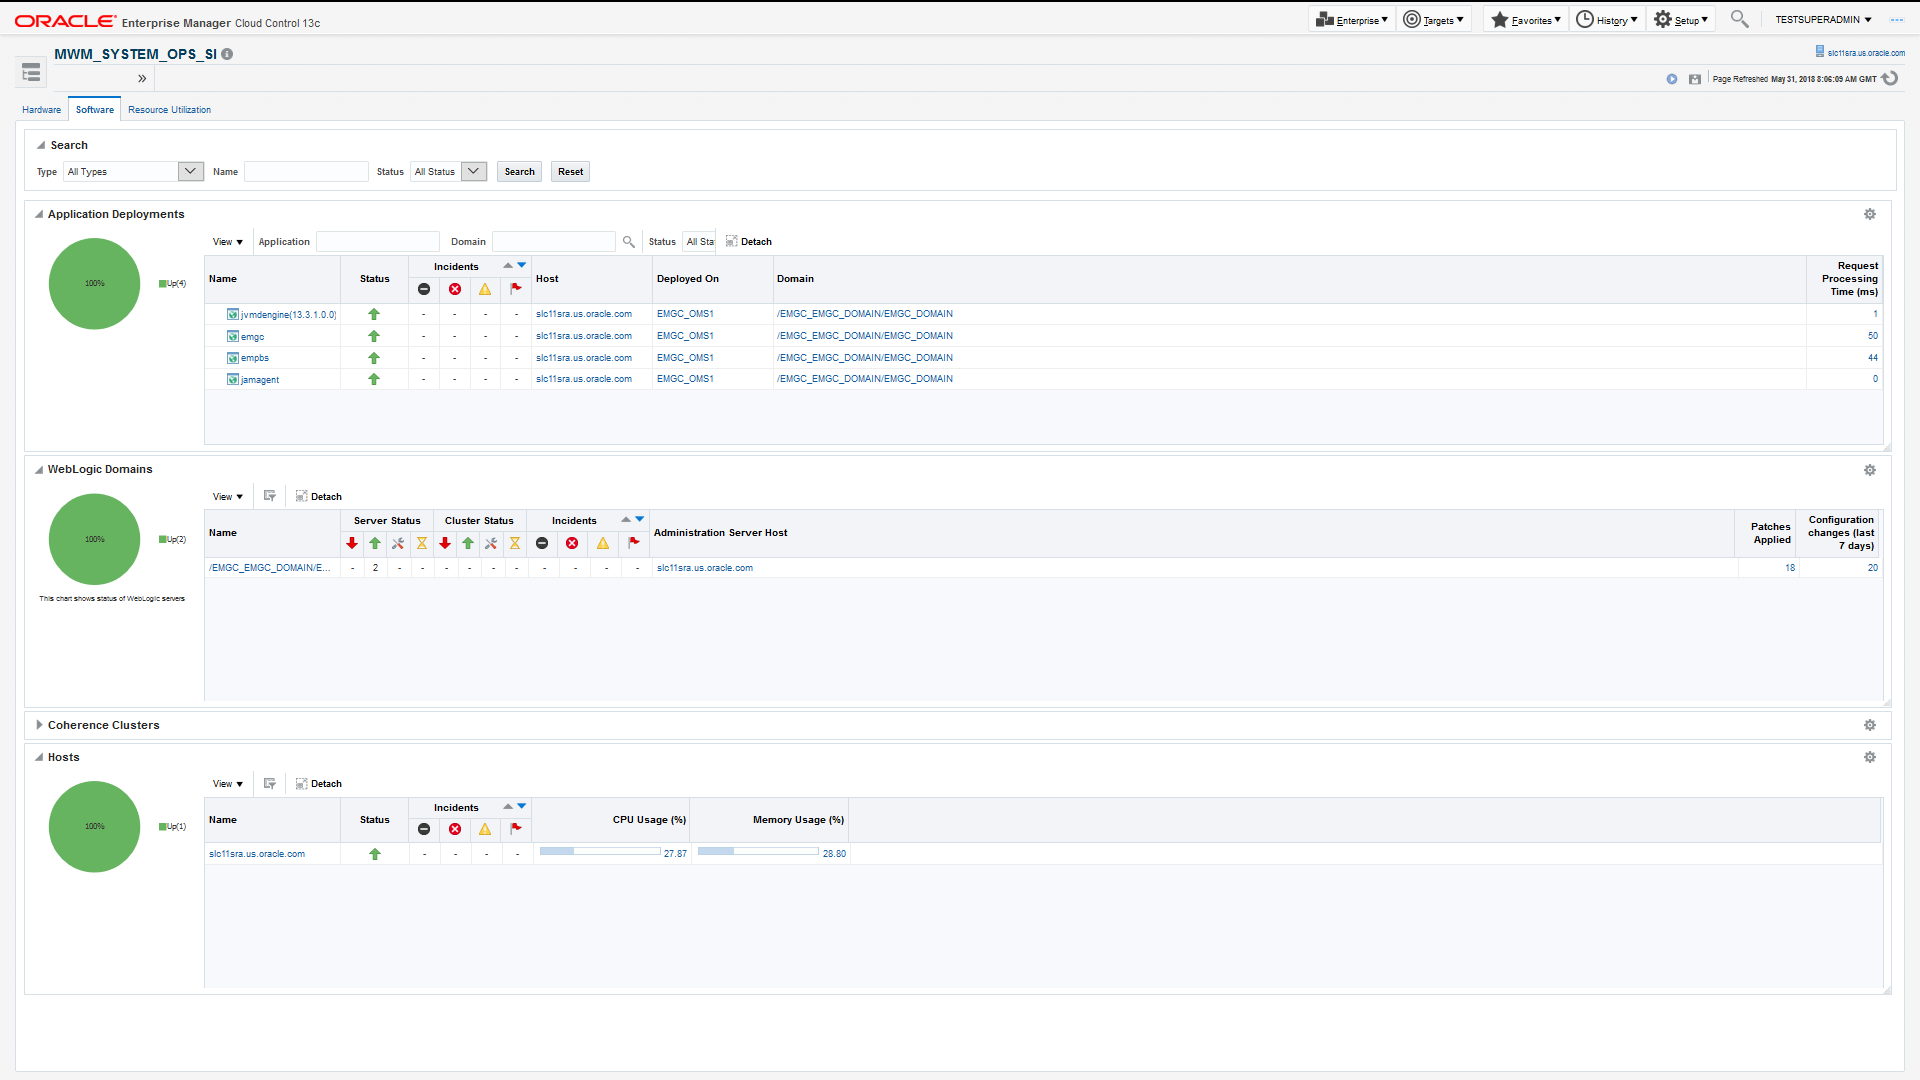1920x1080 pixels.
Task: Open the Hosts section settings gear
Action: tap(1869, 757)
